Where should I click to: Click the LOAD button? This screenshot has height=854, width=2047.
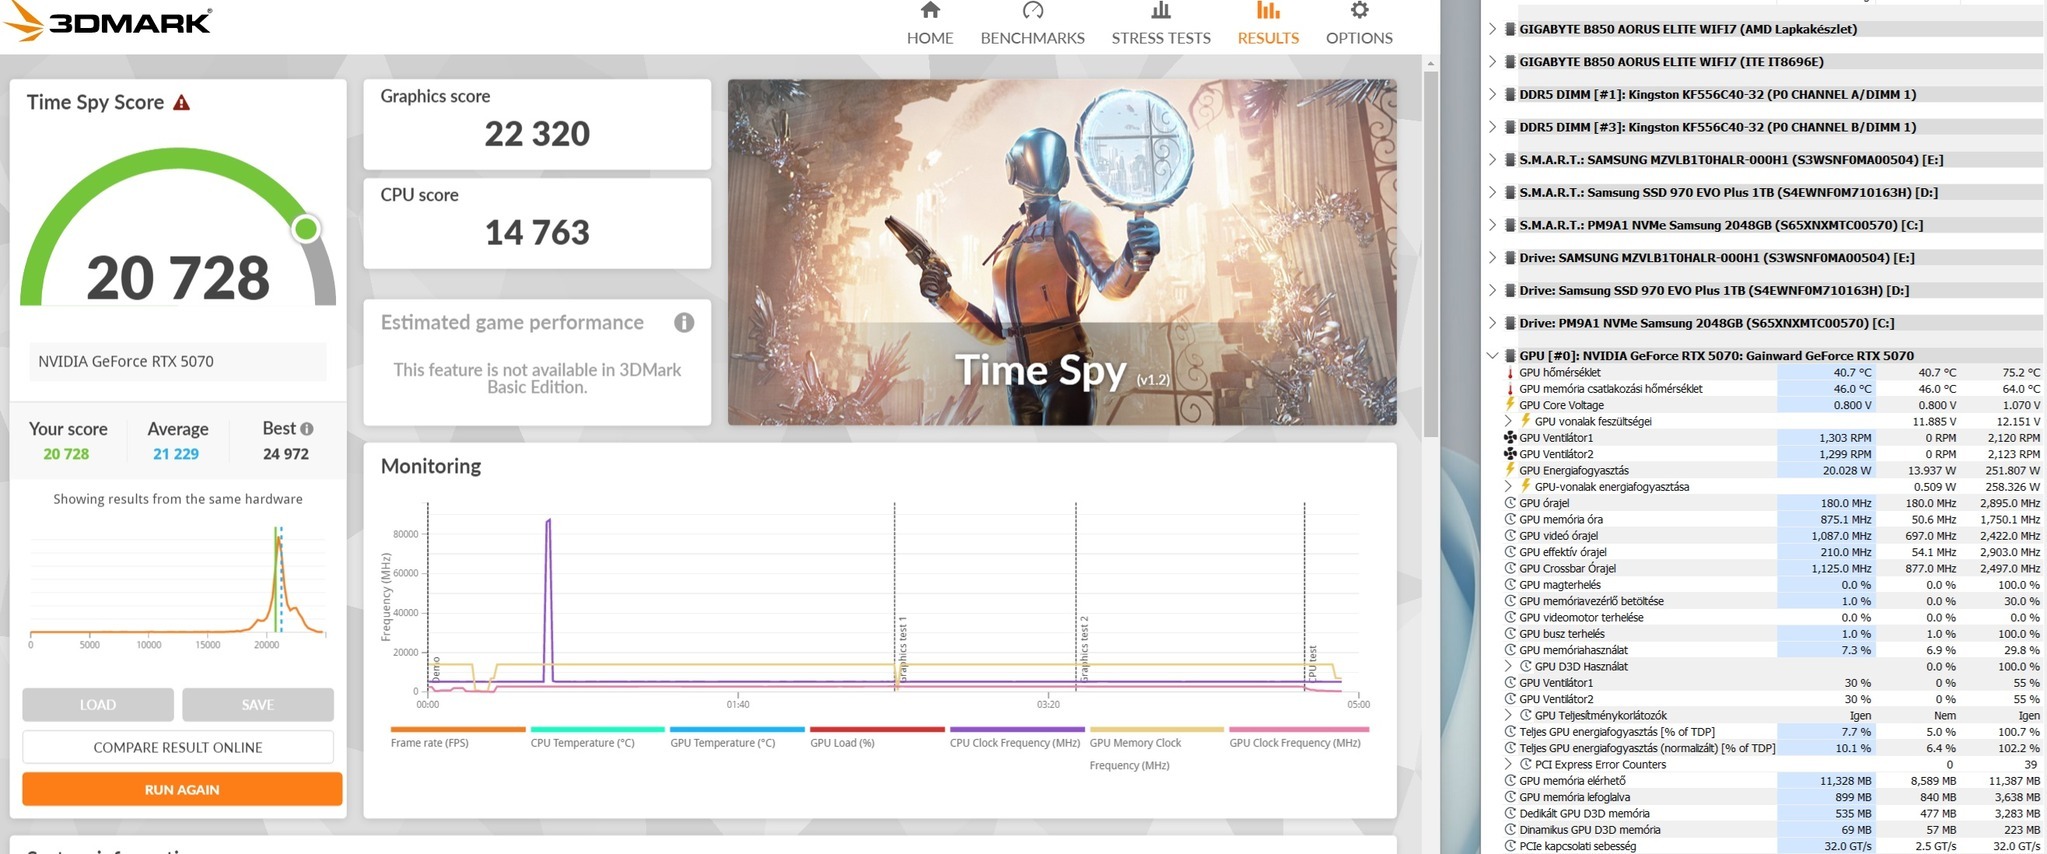coord(98,704)
